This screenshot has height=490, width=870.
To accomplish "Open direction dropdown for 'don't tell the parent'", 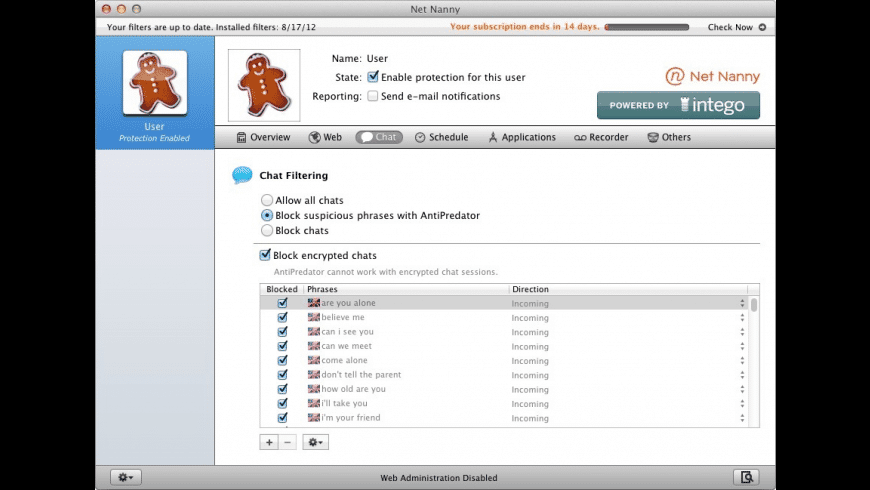I will (x=742, y=375).
